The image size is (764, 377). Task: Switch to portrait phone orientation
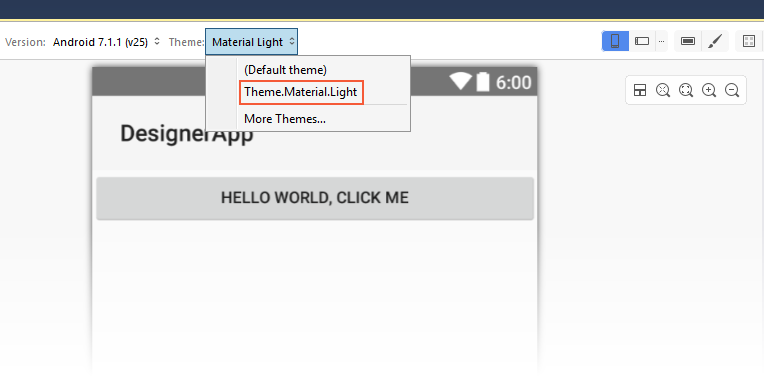tap(615, 41)
